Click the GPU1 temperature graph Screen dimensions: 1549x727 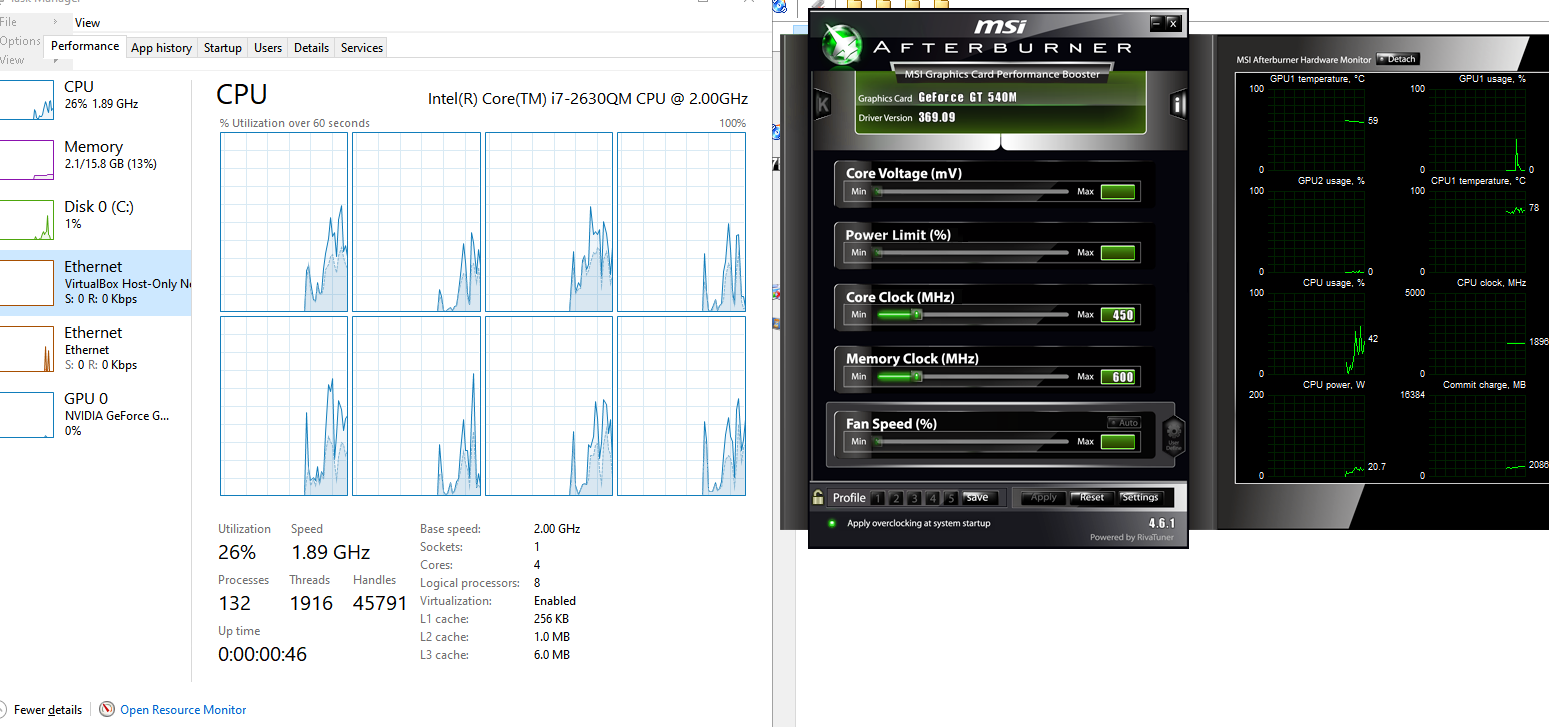click(1318, 130)
